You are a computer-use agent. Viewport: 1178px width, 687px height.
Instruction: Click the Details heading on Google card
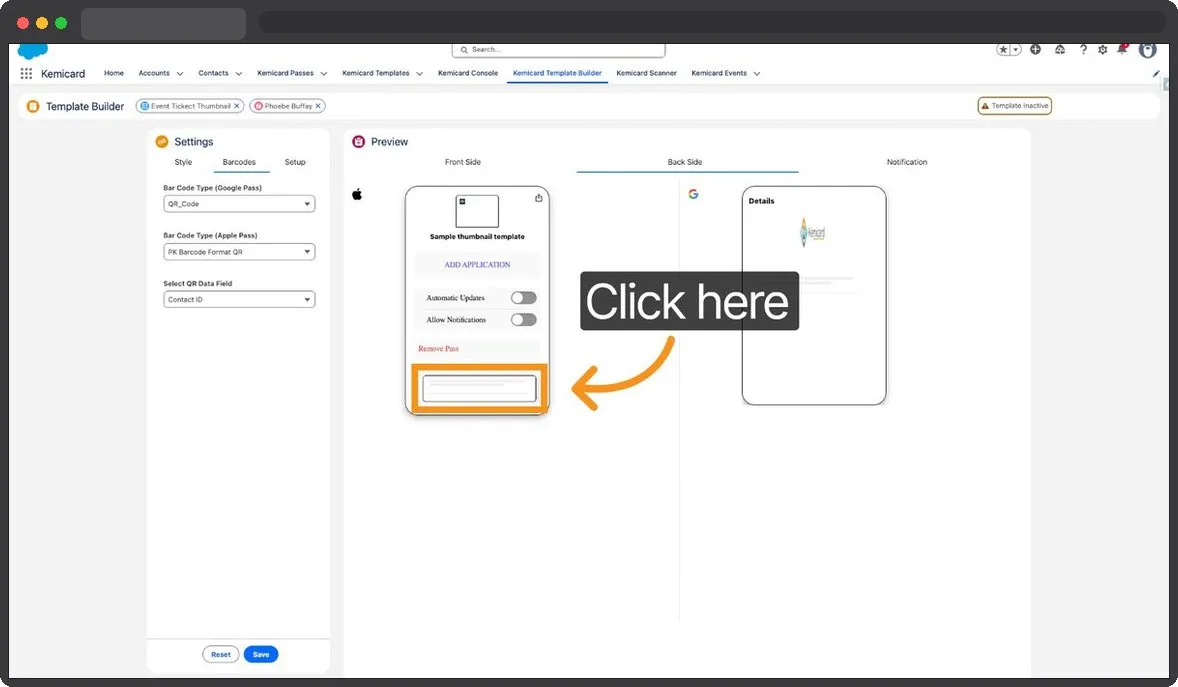pyautogui.click(x=761, y=201)
